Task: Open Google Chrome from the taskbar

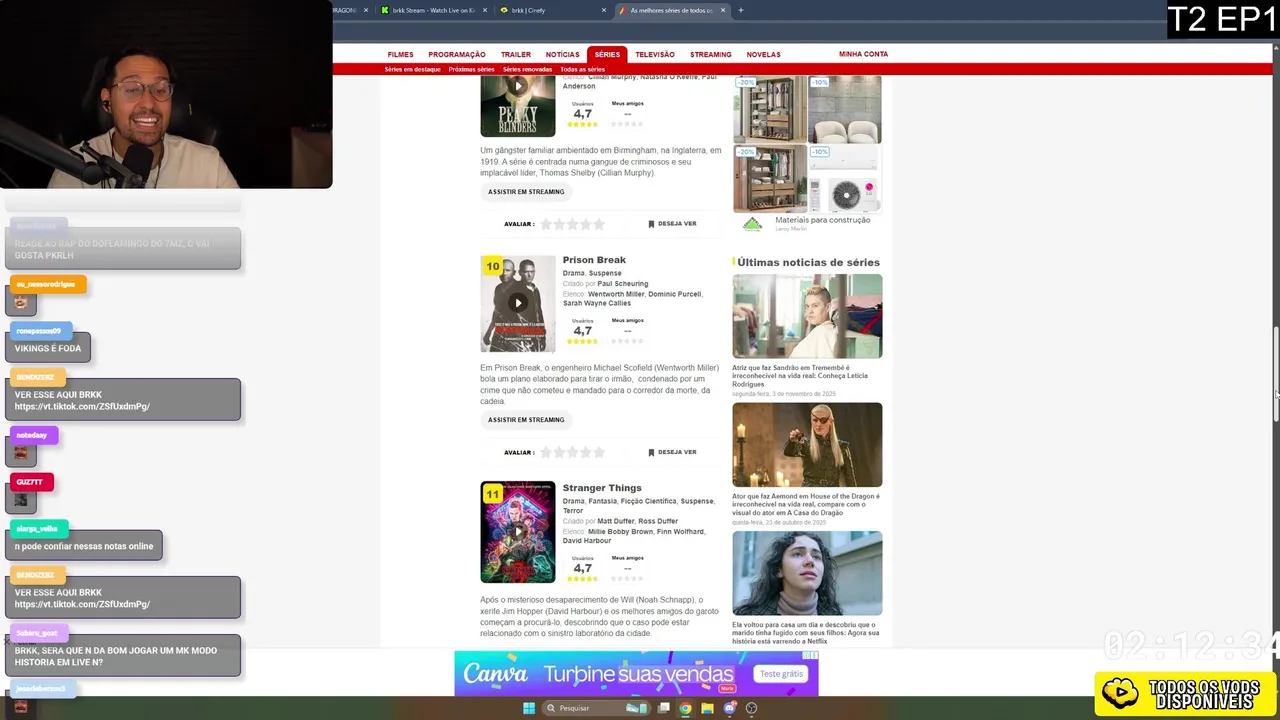Action: pyautogui.click(x=685, y=708)
